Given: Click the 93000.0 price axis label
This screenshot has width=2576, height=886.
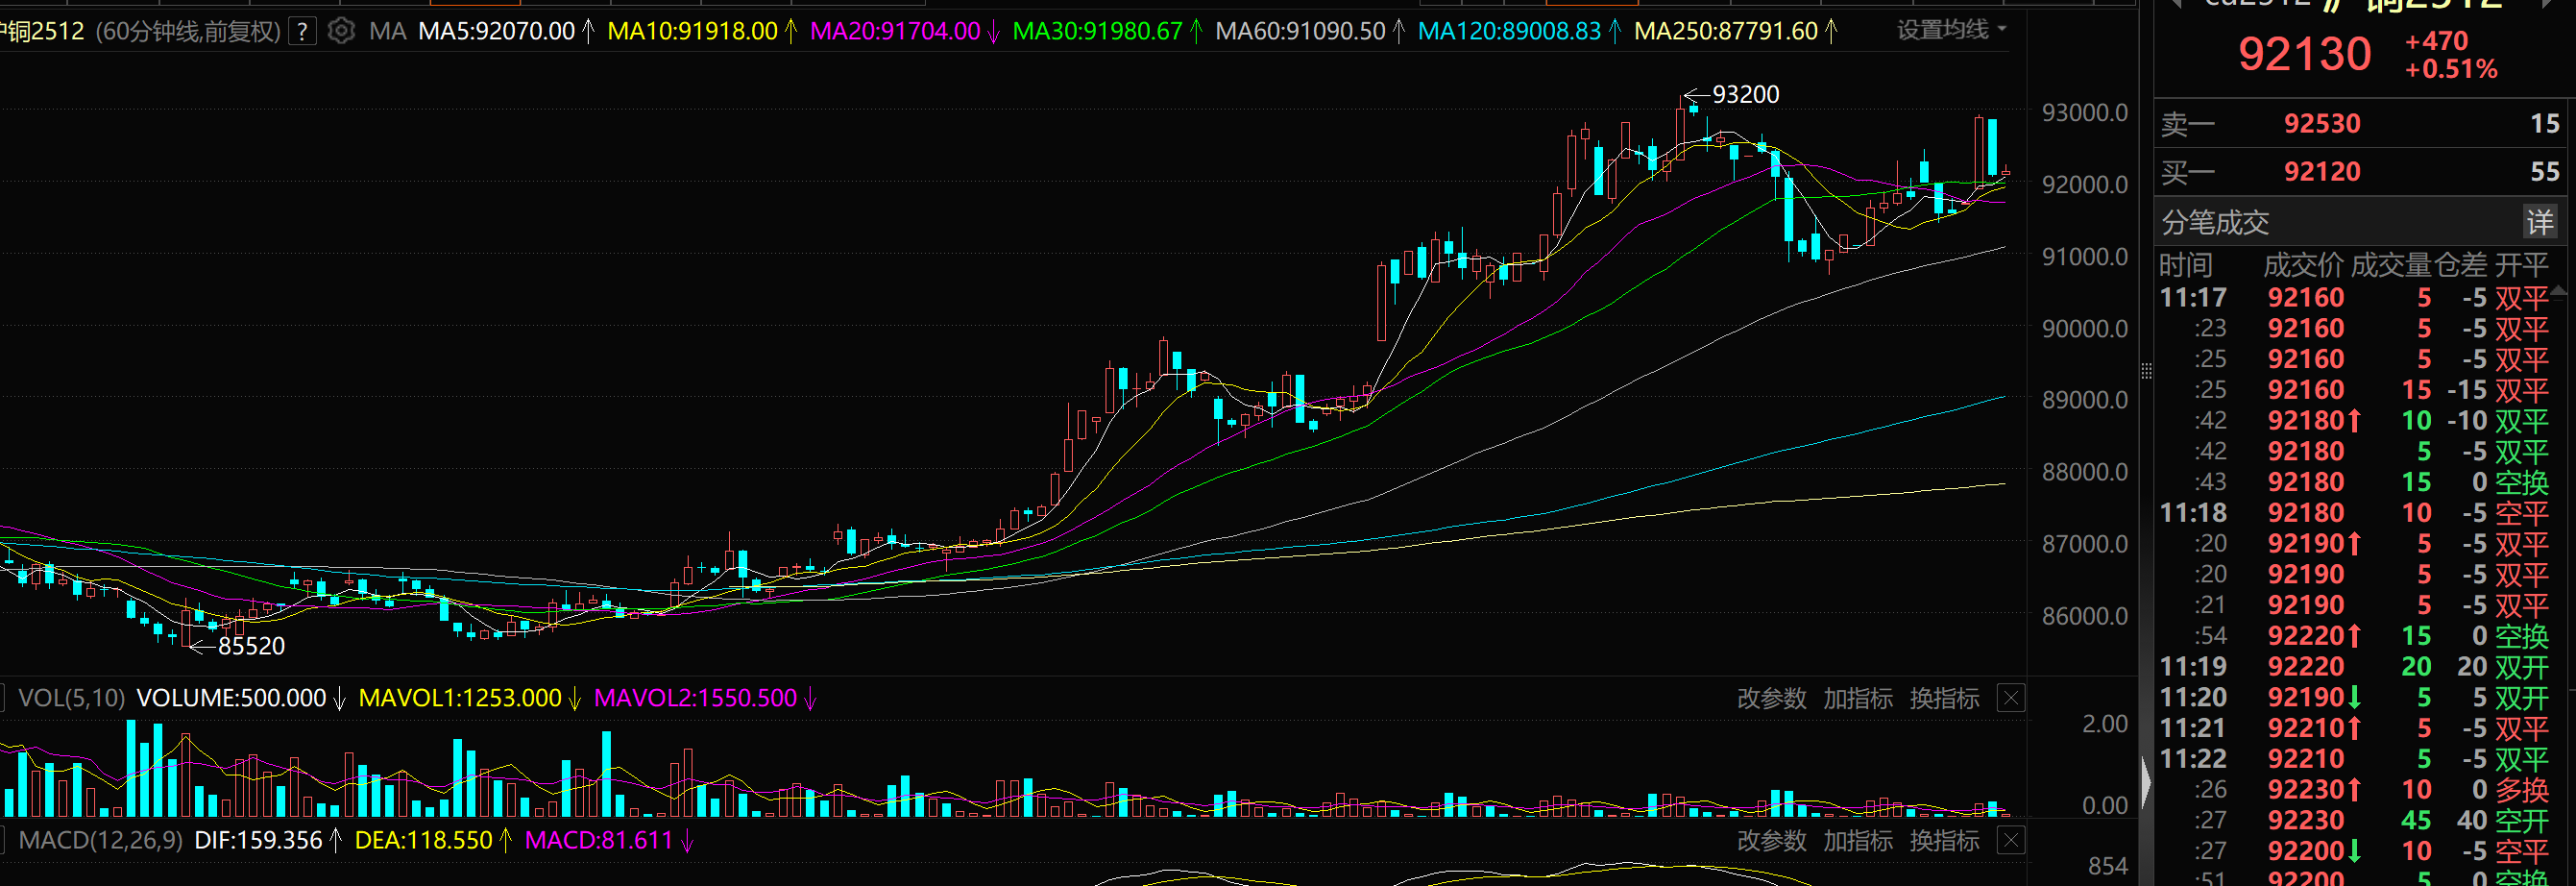Looking at the screenshot, I should tap(2084, 113).
